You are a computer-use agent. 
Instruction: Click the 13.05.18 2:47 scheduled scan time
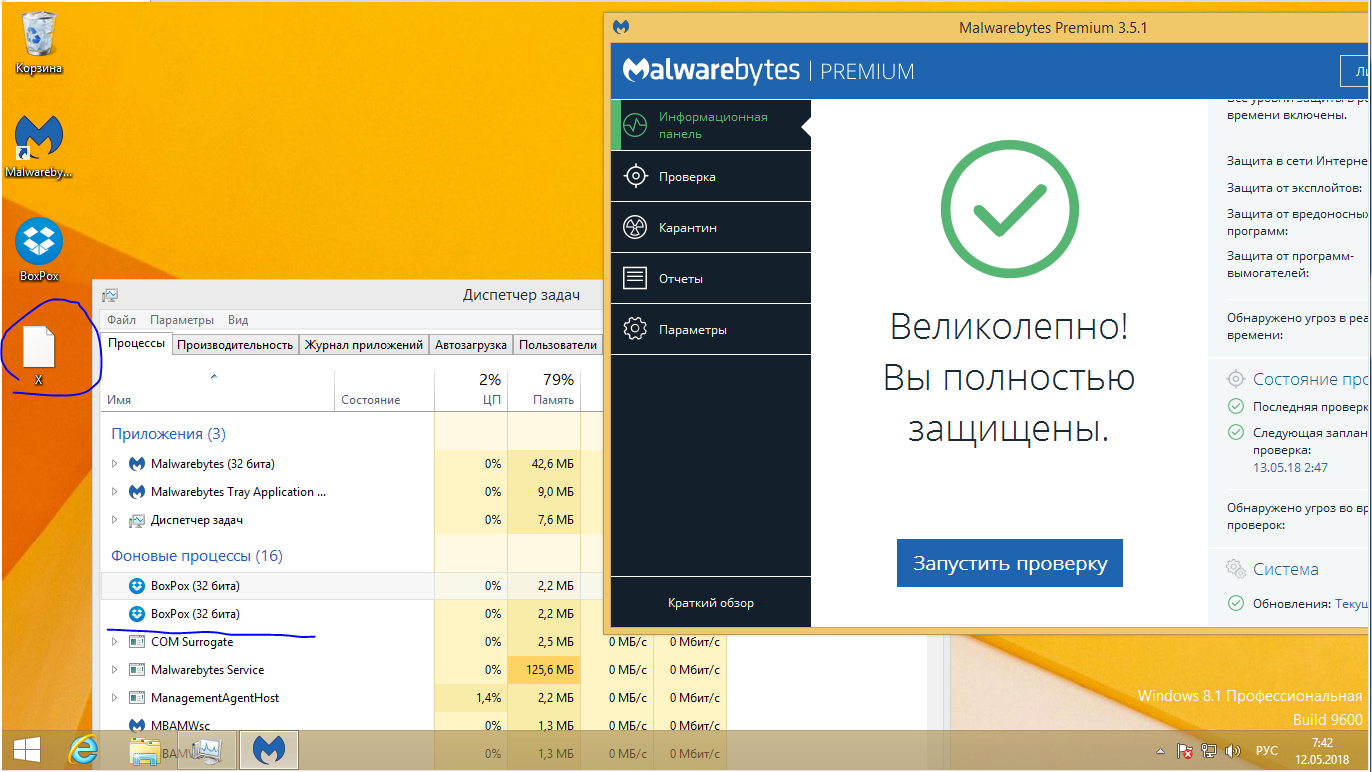[1290, 468]
